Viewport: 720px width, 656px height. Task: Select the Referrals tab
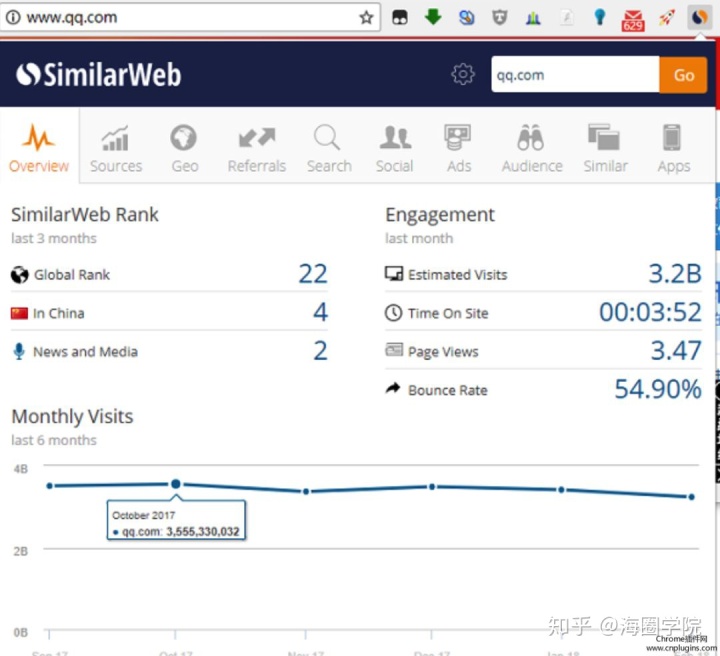click(x=257, y=148)
